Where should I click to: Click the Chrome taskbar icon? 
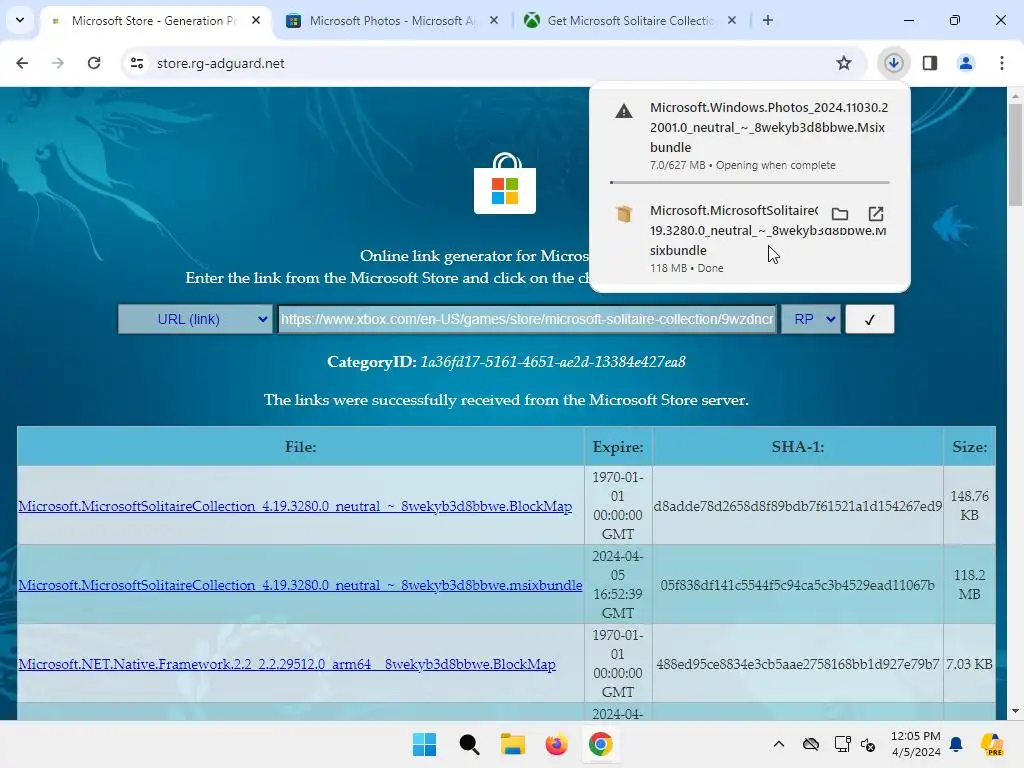601,744
